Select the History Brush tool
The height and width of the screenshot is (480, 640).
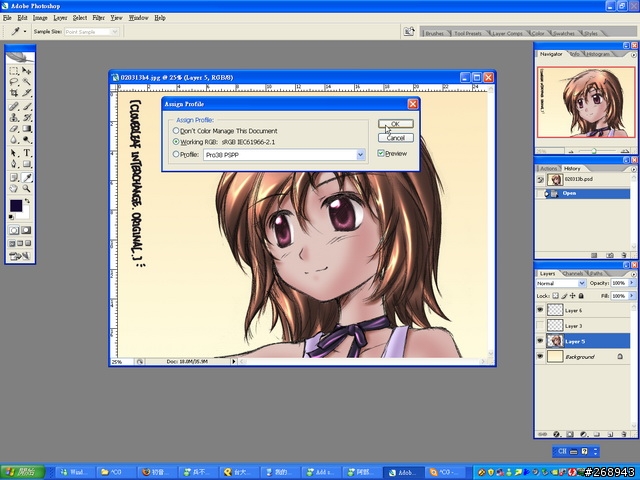[27, 118]
